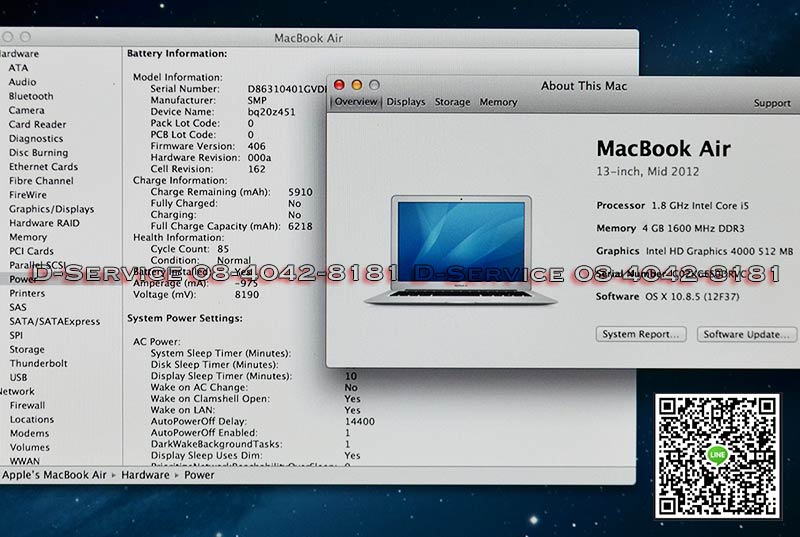Click the Full Charge Capacity value 6218
Image resolution: width=800 pixels, height=537 pixels.
point(300,226)
